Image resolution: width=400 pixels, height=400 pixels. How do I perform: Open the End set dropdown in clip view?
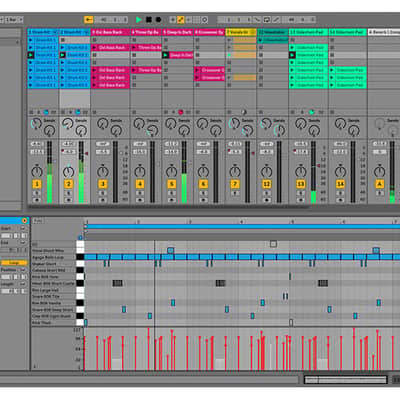pyautogui.click(x=23, y=243)
